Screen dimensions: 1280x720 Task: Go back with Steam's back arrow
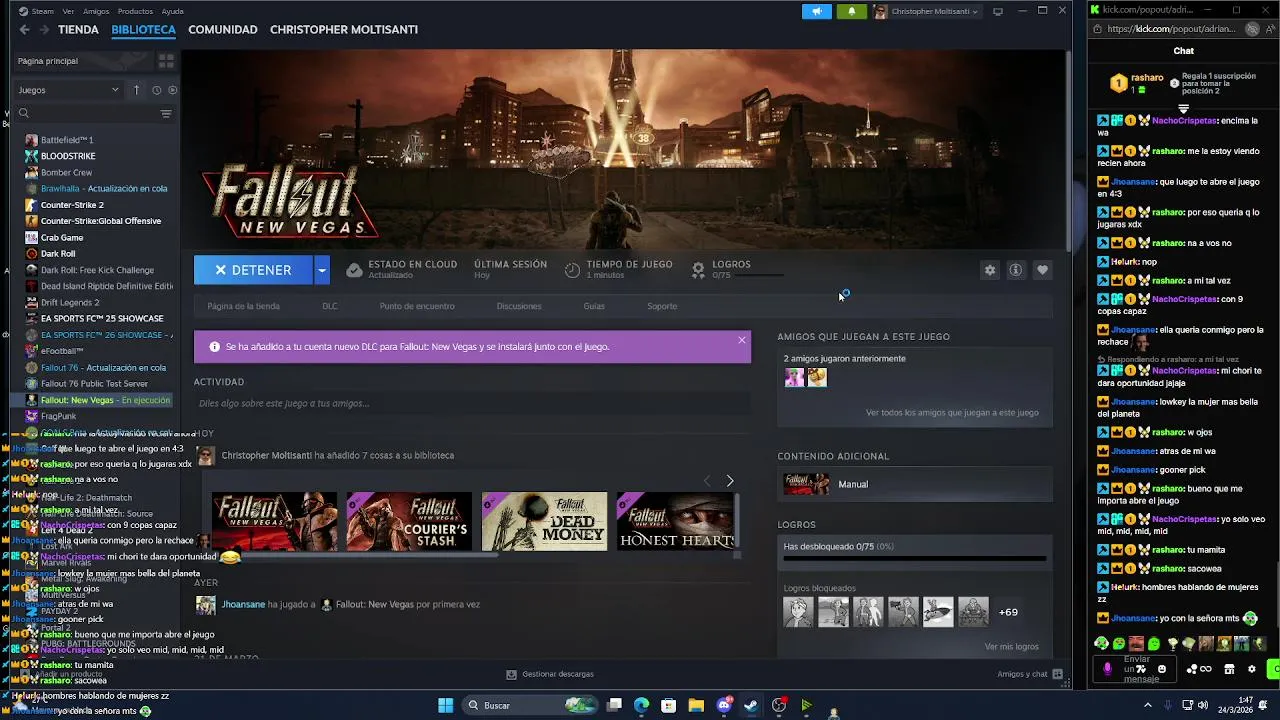click(x=24, y=30)
